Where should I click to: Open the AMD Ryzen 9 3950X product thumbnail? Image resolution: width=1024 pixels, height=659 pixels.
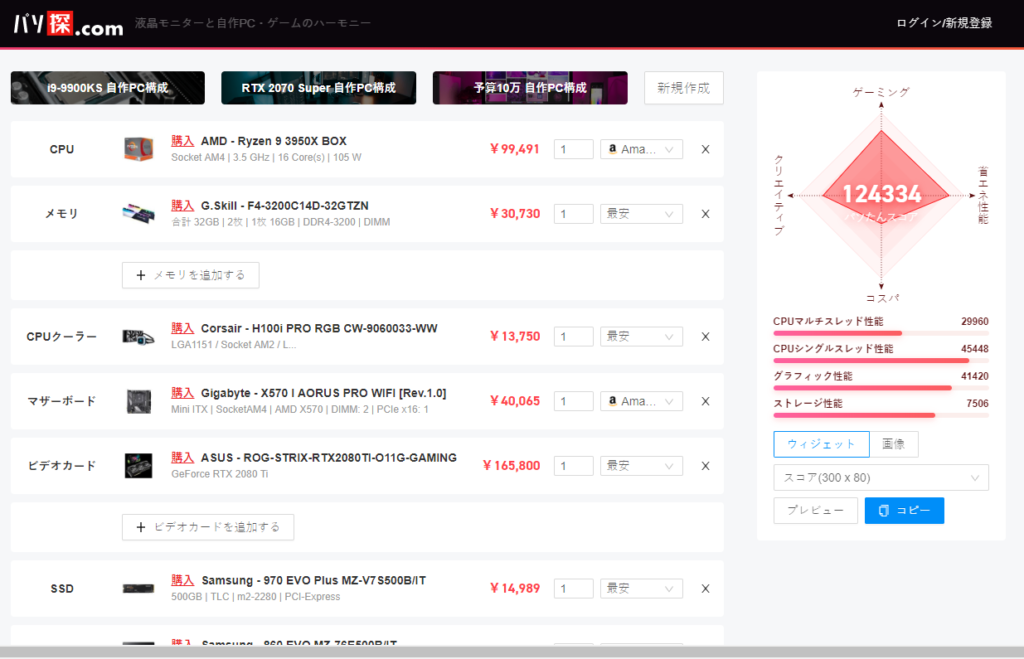pyautogui.click(x=138, y=149)
